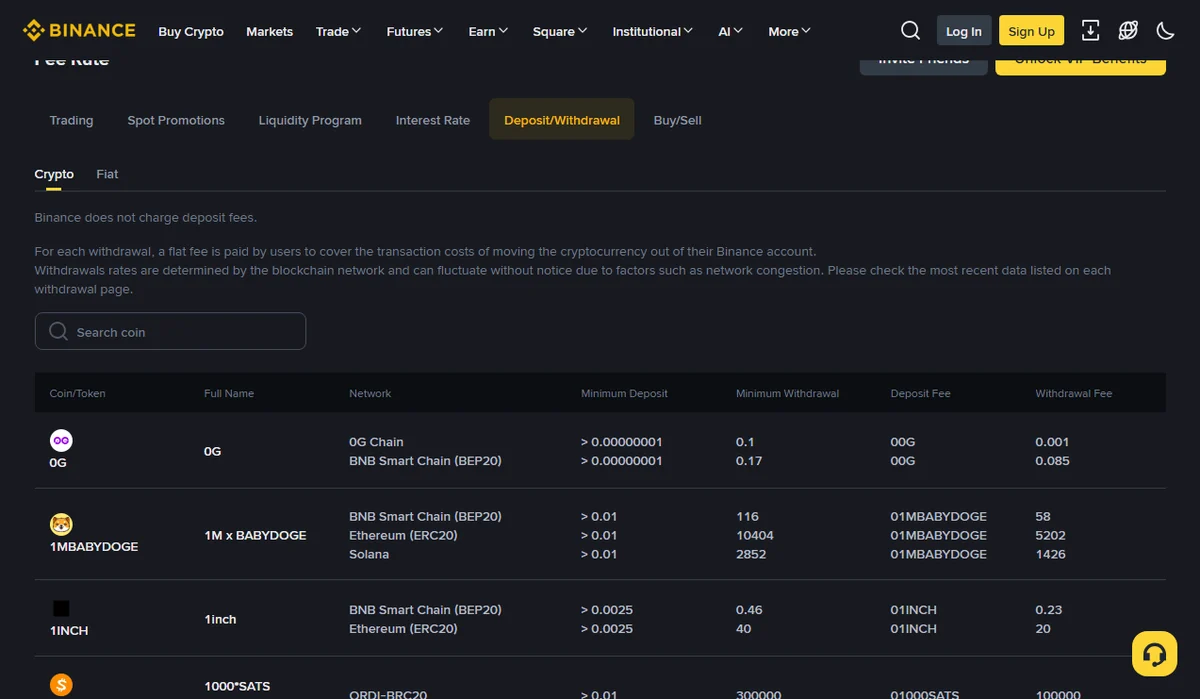
Task: Switch to the Spot Promotions tab
Action: [176, 120]
